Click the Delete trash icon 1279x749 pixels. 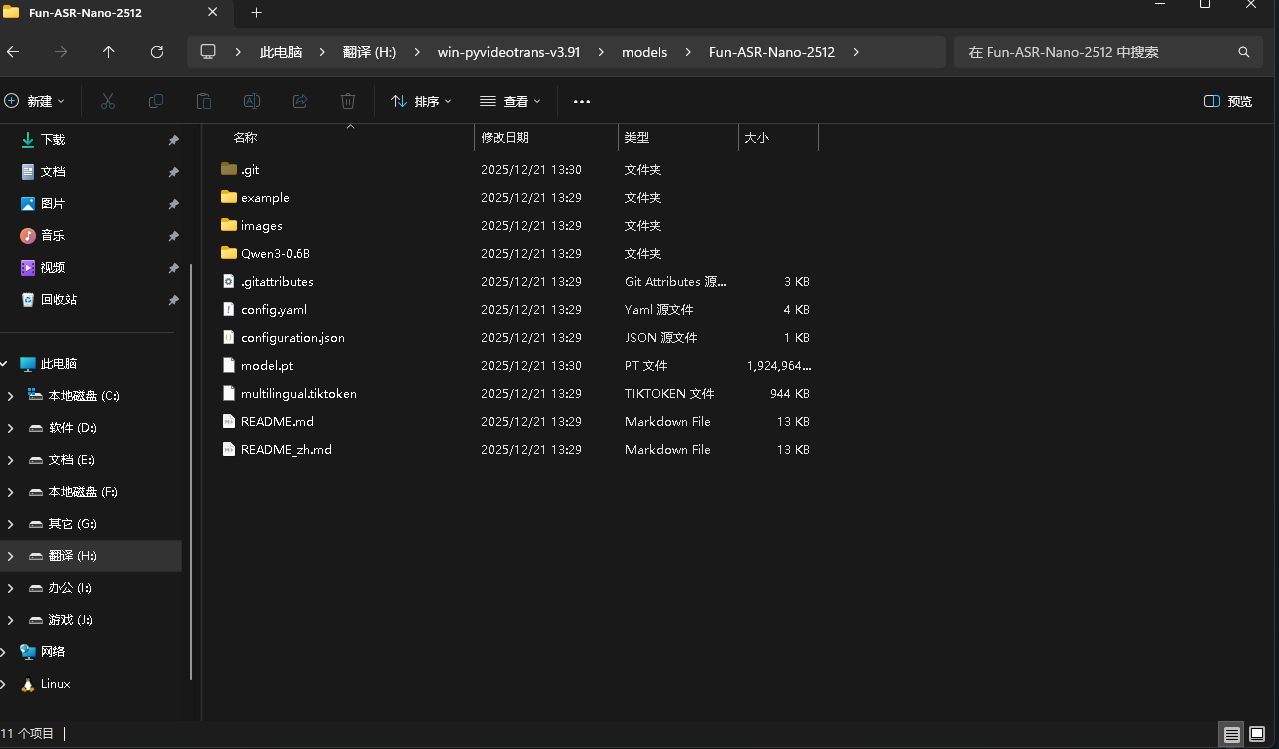click(x=348, y=101)
